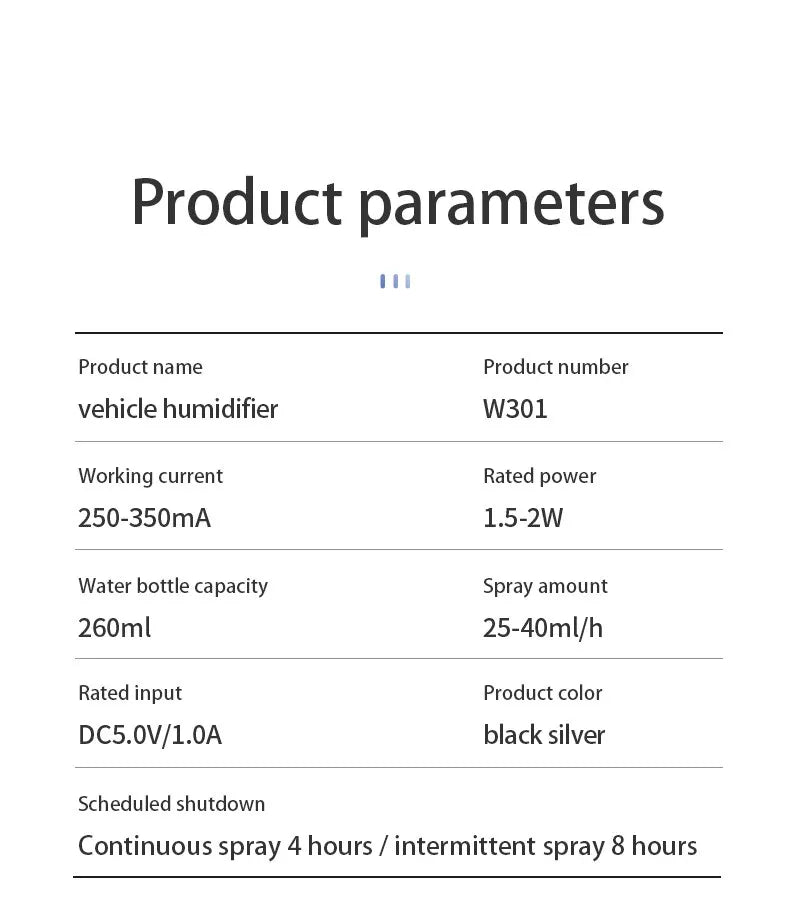Select the DC5.0V/1.0A value
Screen dimensions: 790x917
pos(150,736)
